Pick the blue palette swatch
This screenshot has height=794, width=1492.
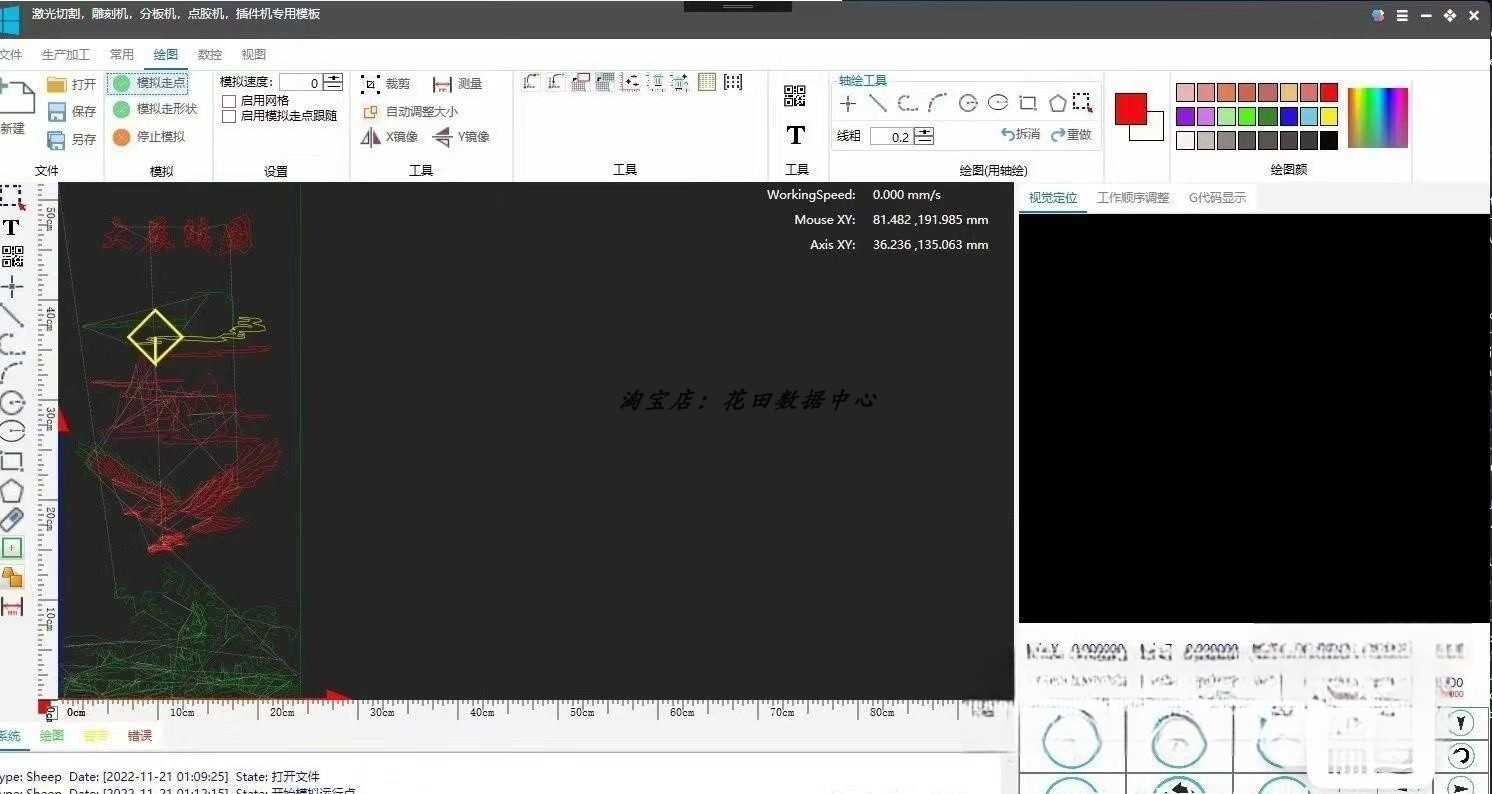(x=1288, y=117)
